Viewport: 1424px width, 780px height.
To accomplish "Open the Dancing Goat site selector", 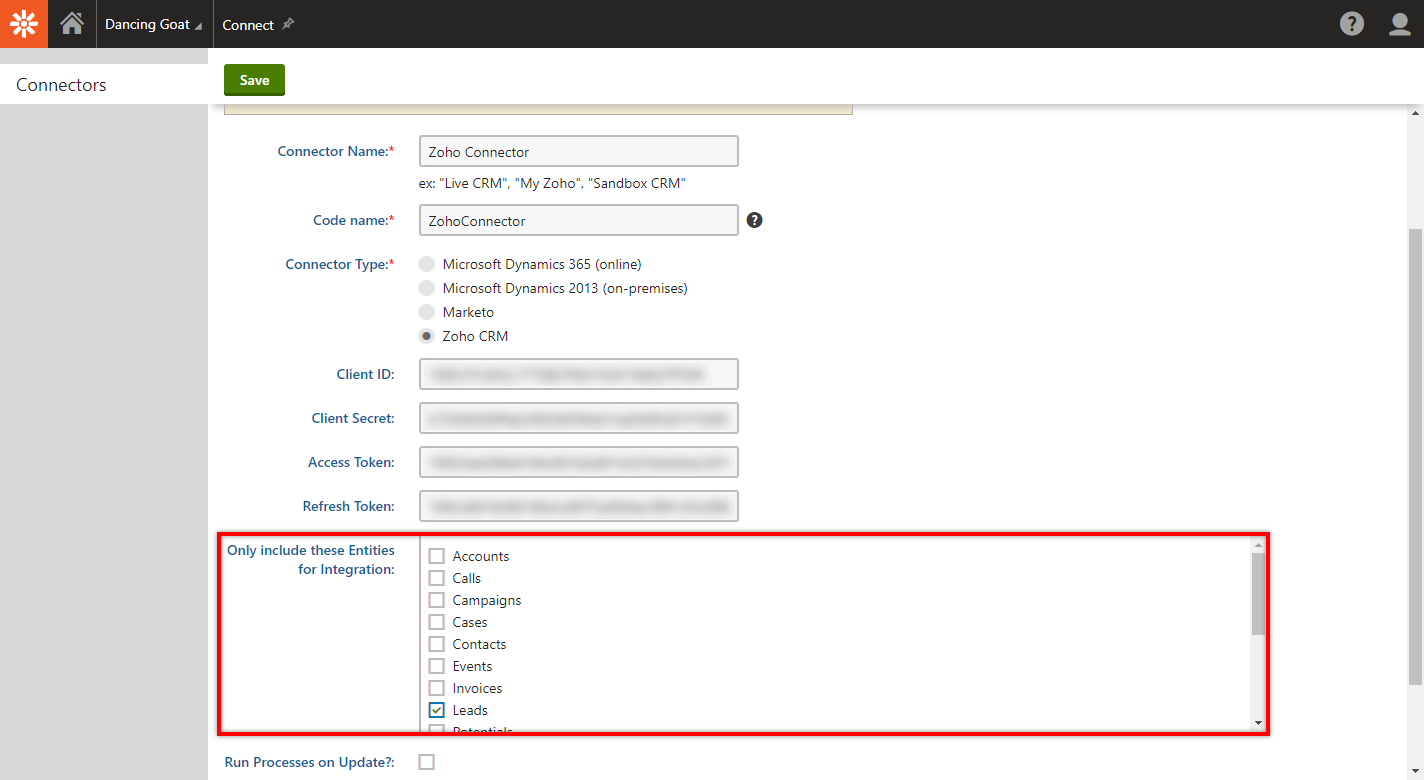I will click(153, 24).
